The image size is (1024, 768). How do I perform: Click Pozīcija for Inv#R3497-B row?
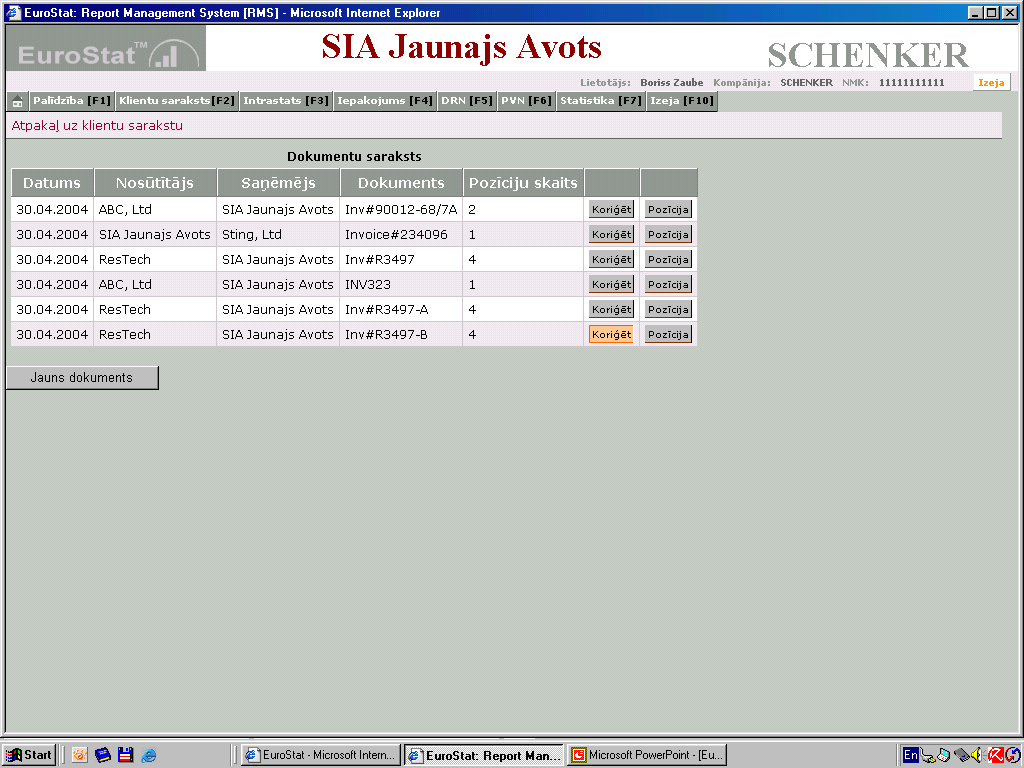668,334
